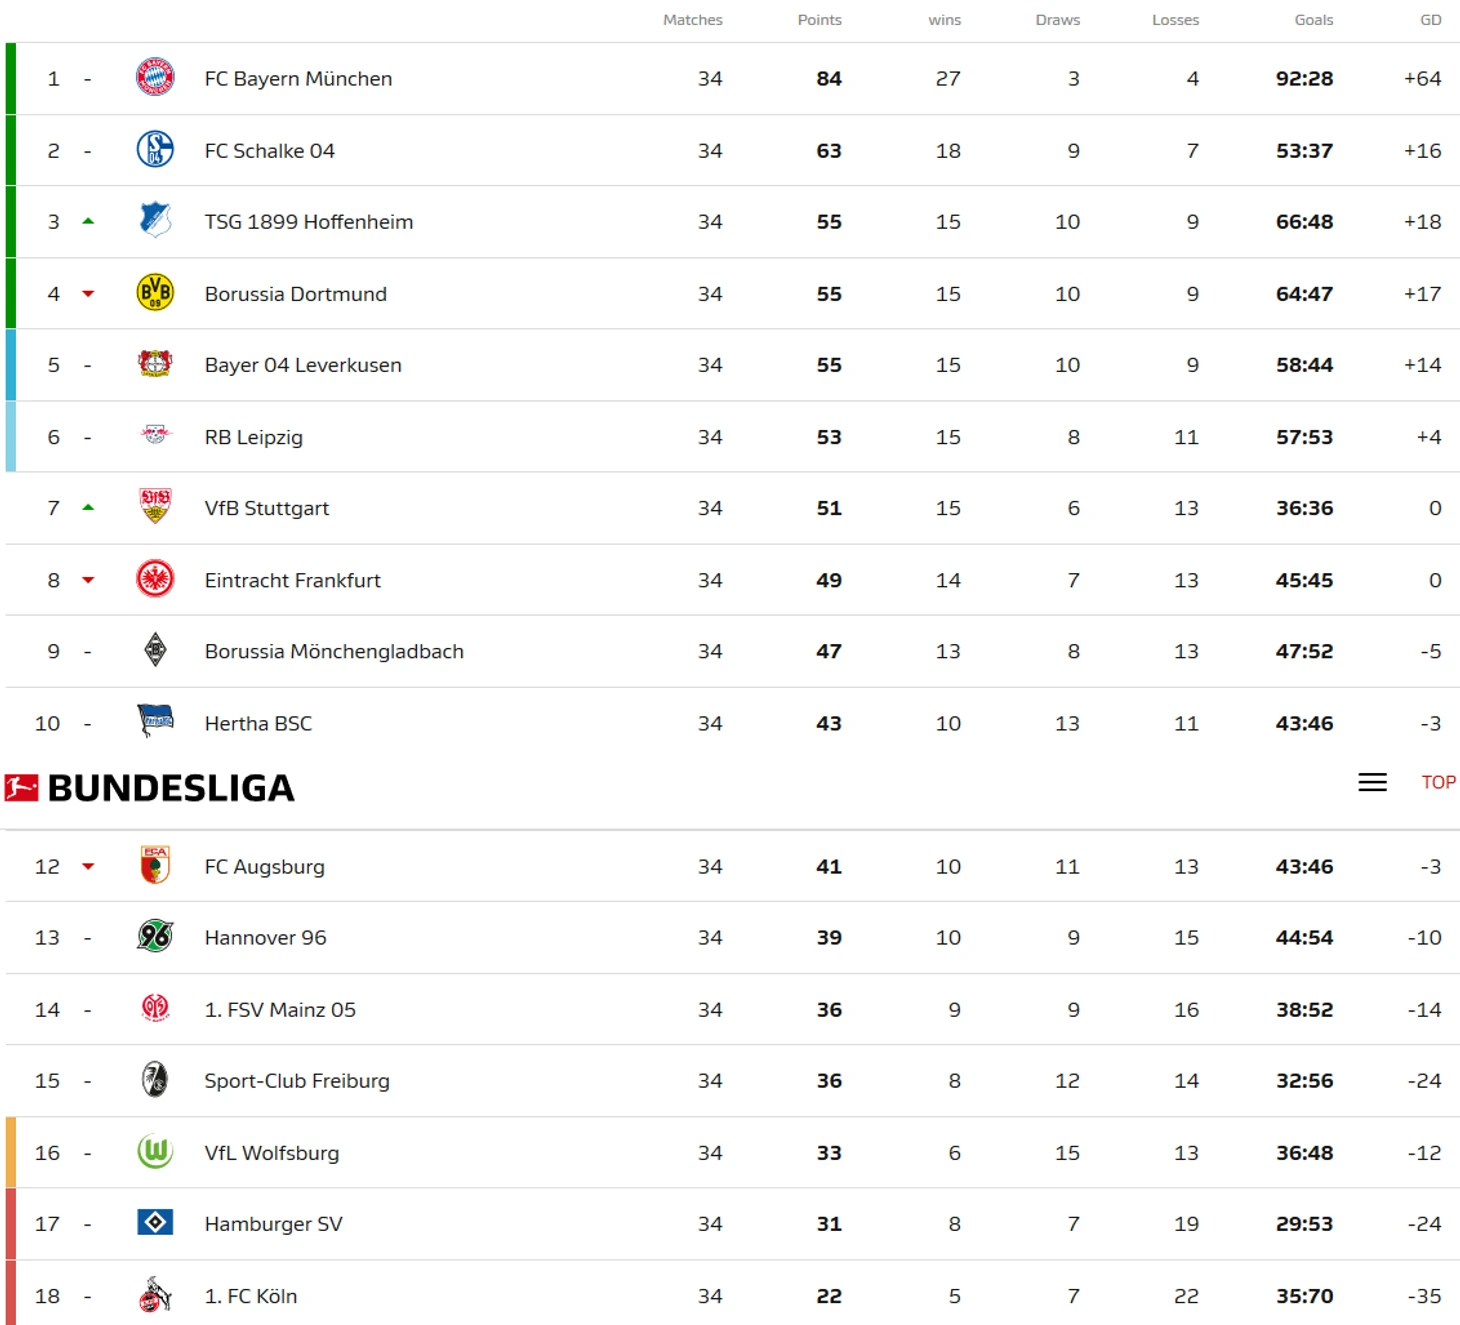1460x1325 pixels.
Task: Click the 1. FC Köln goat crest
Action: tap(155, 1295)
